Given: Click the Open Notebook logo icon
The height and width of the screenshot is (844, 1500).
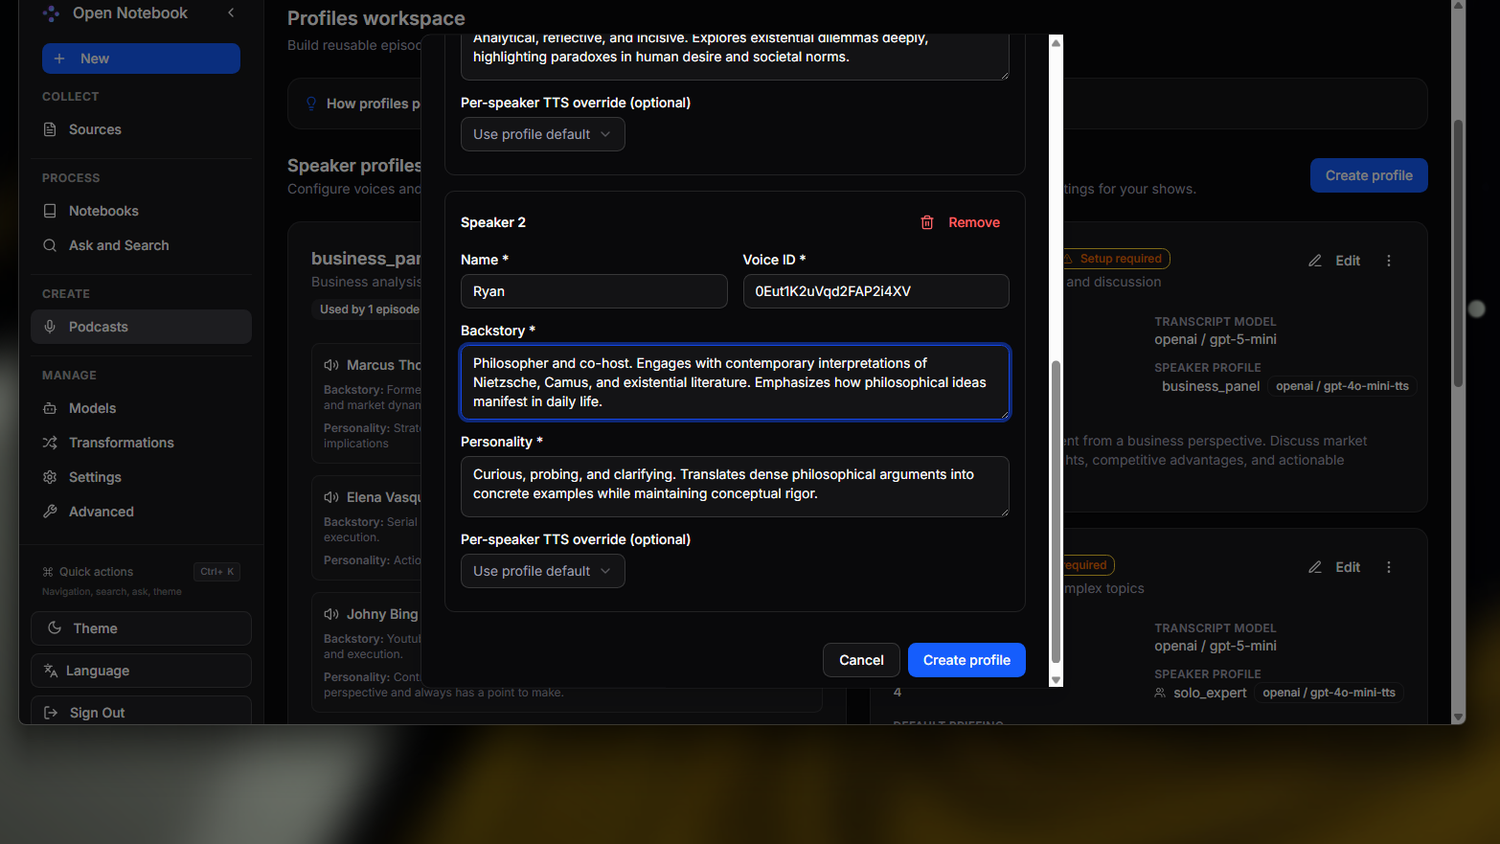Looking at the screenshot, I should [x=51, y=13].
